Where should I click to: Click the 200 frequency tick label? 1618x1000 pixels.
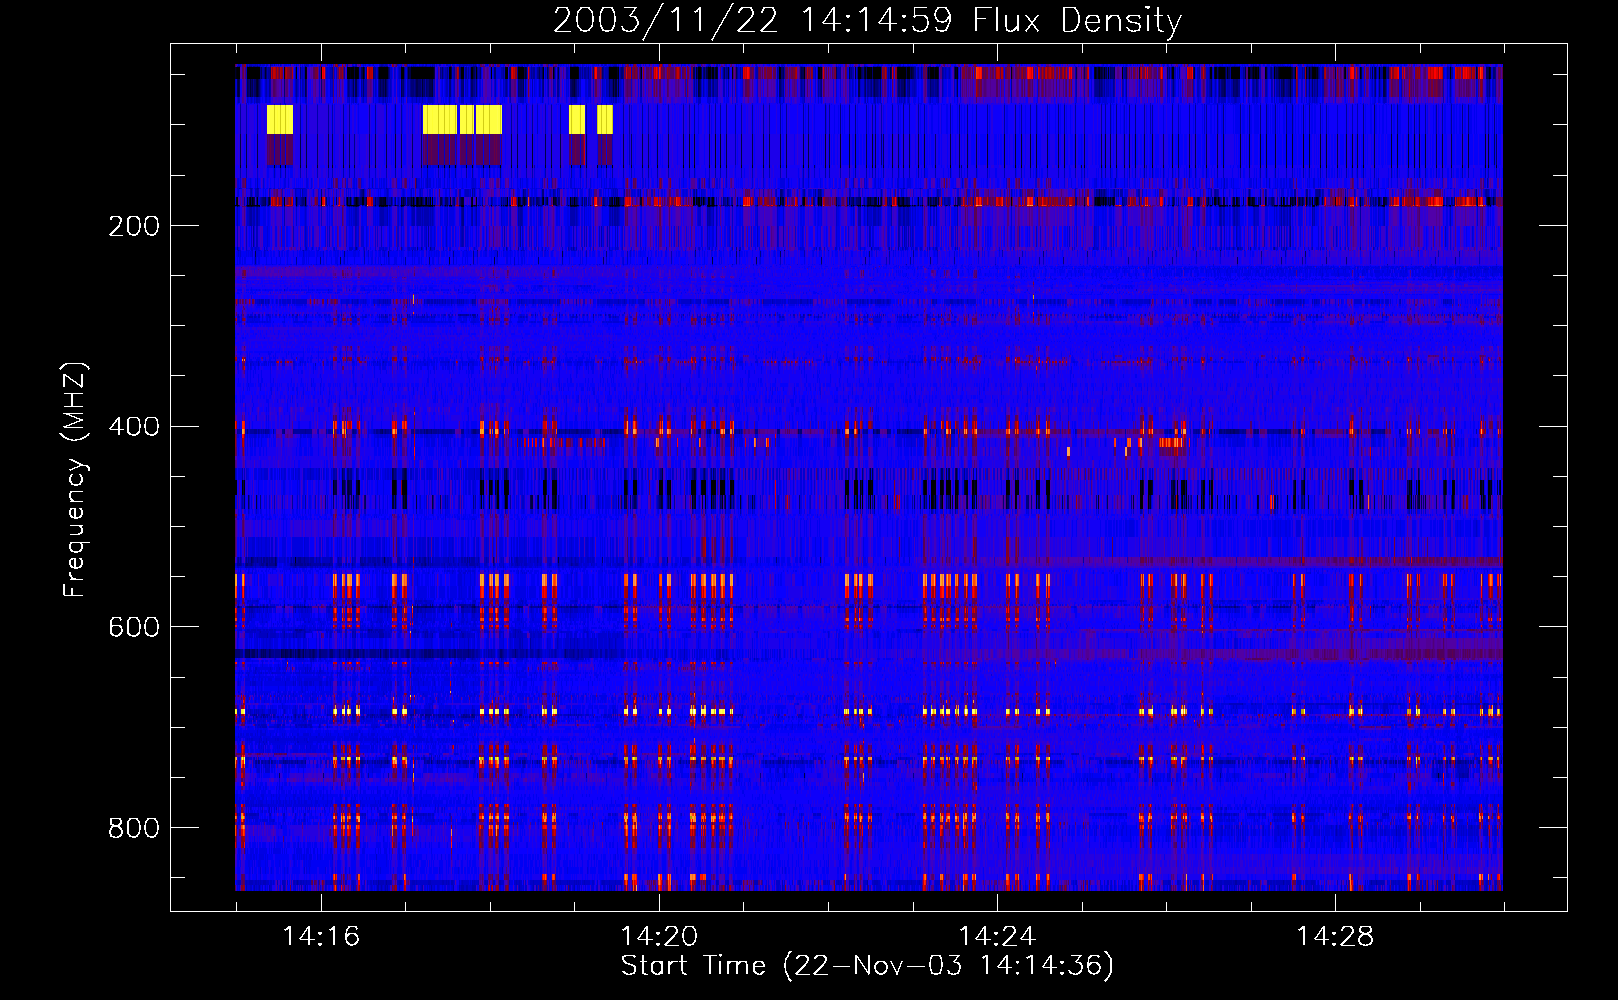134,226
